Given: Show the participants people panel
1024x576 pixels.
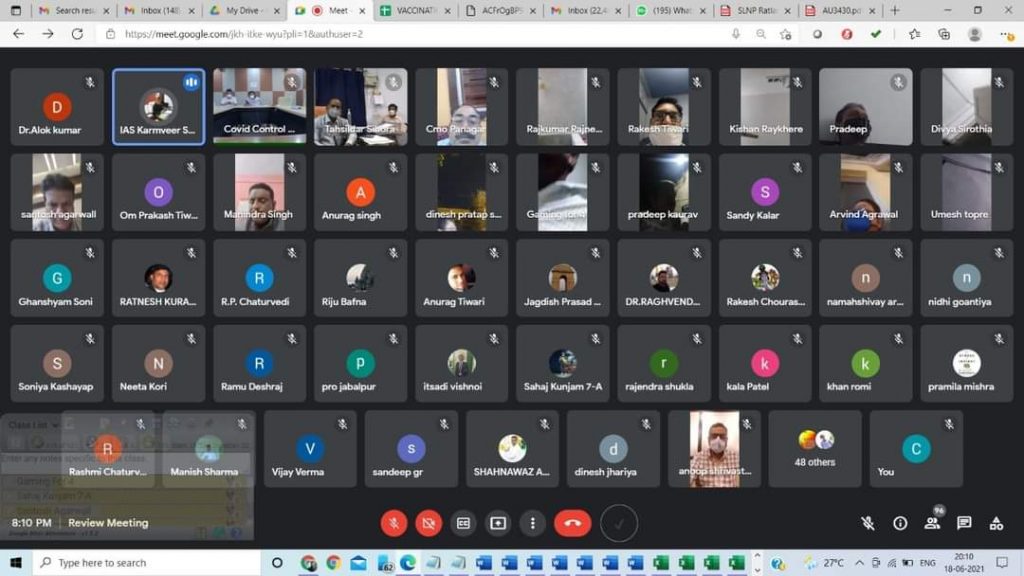Looking at the screenshot, I should (932, 523).
